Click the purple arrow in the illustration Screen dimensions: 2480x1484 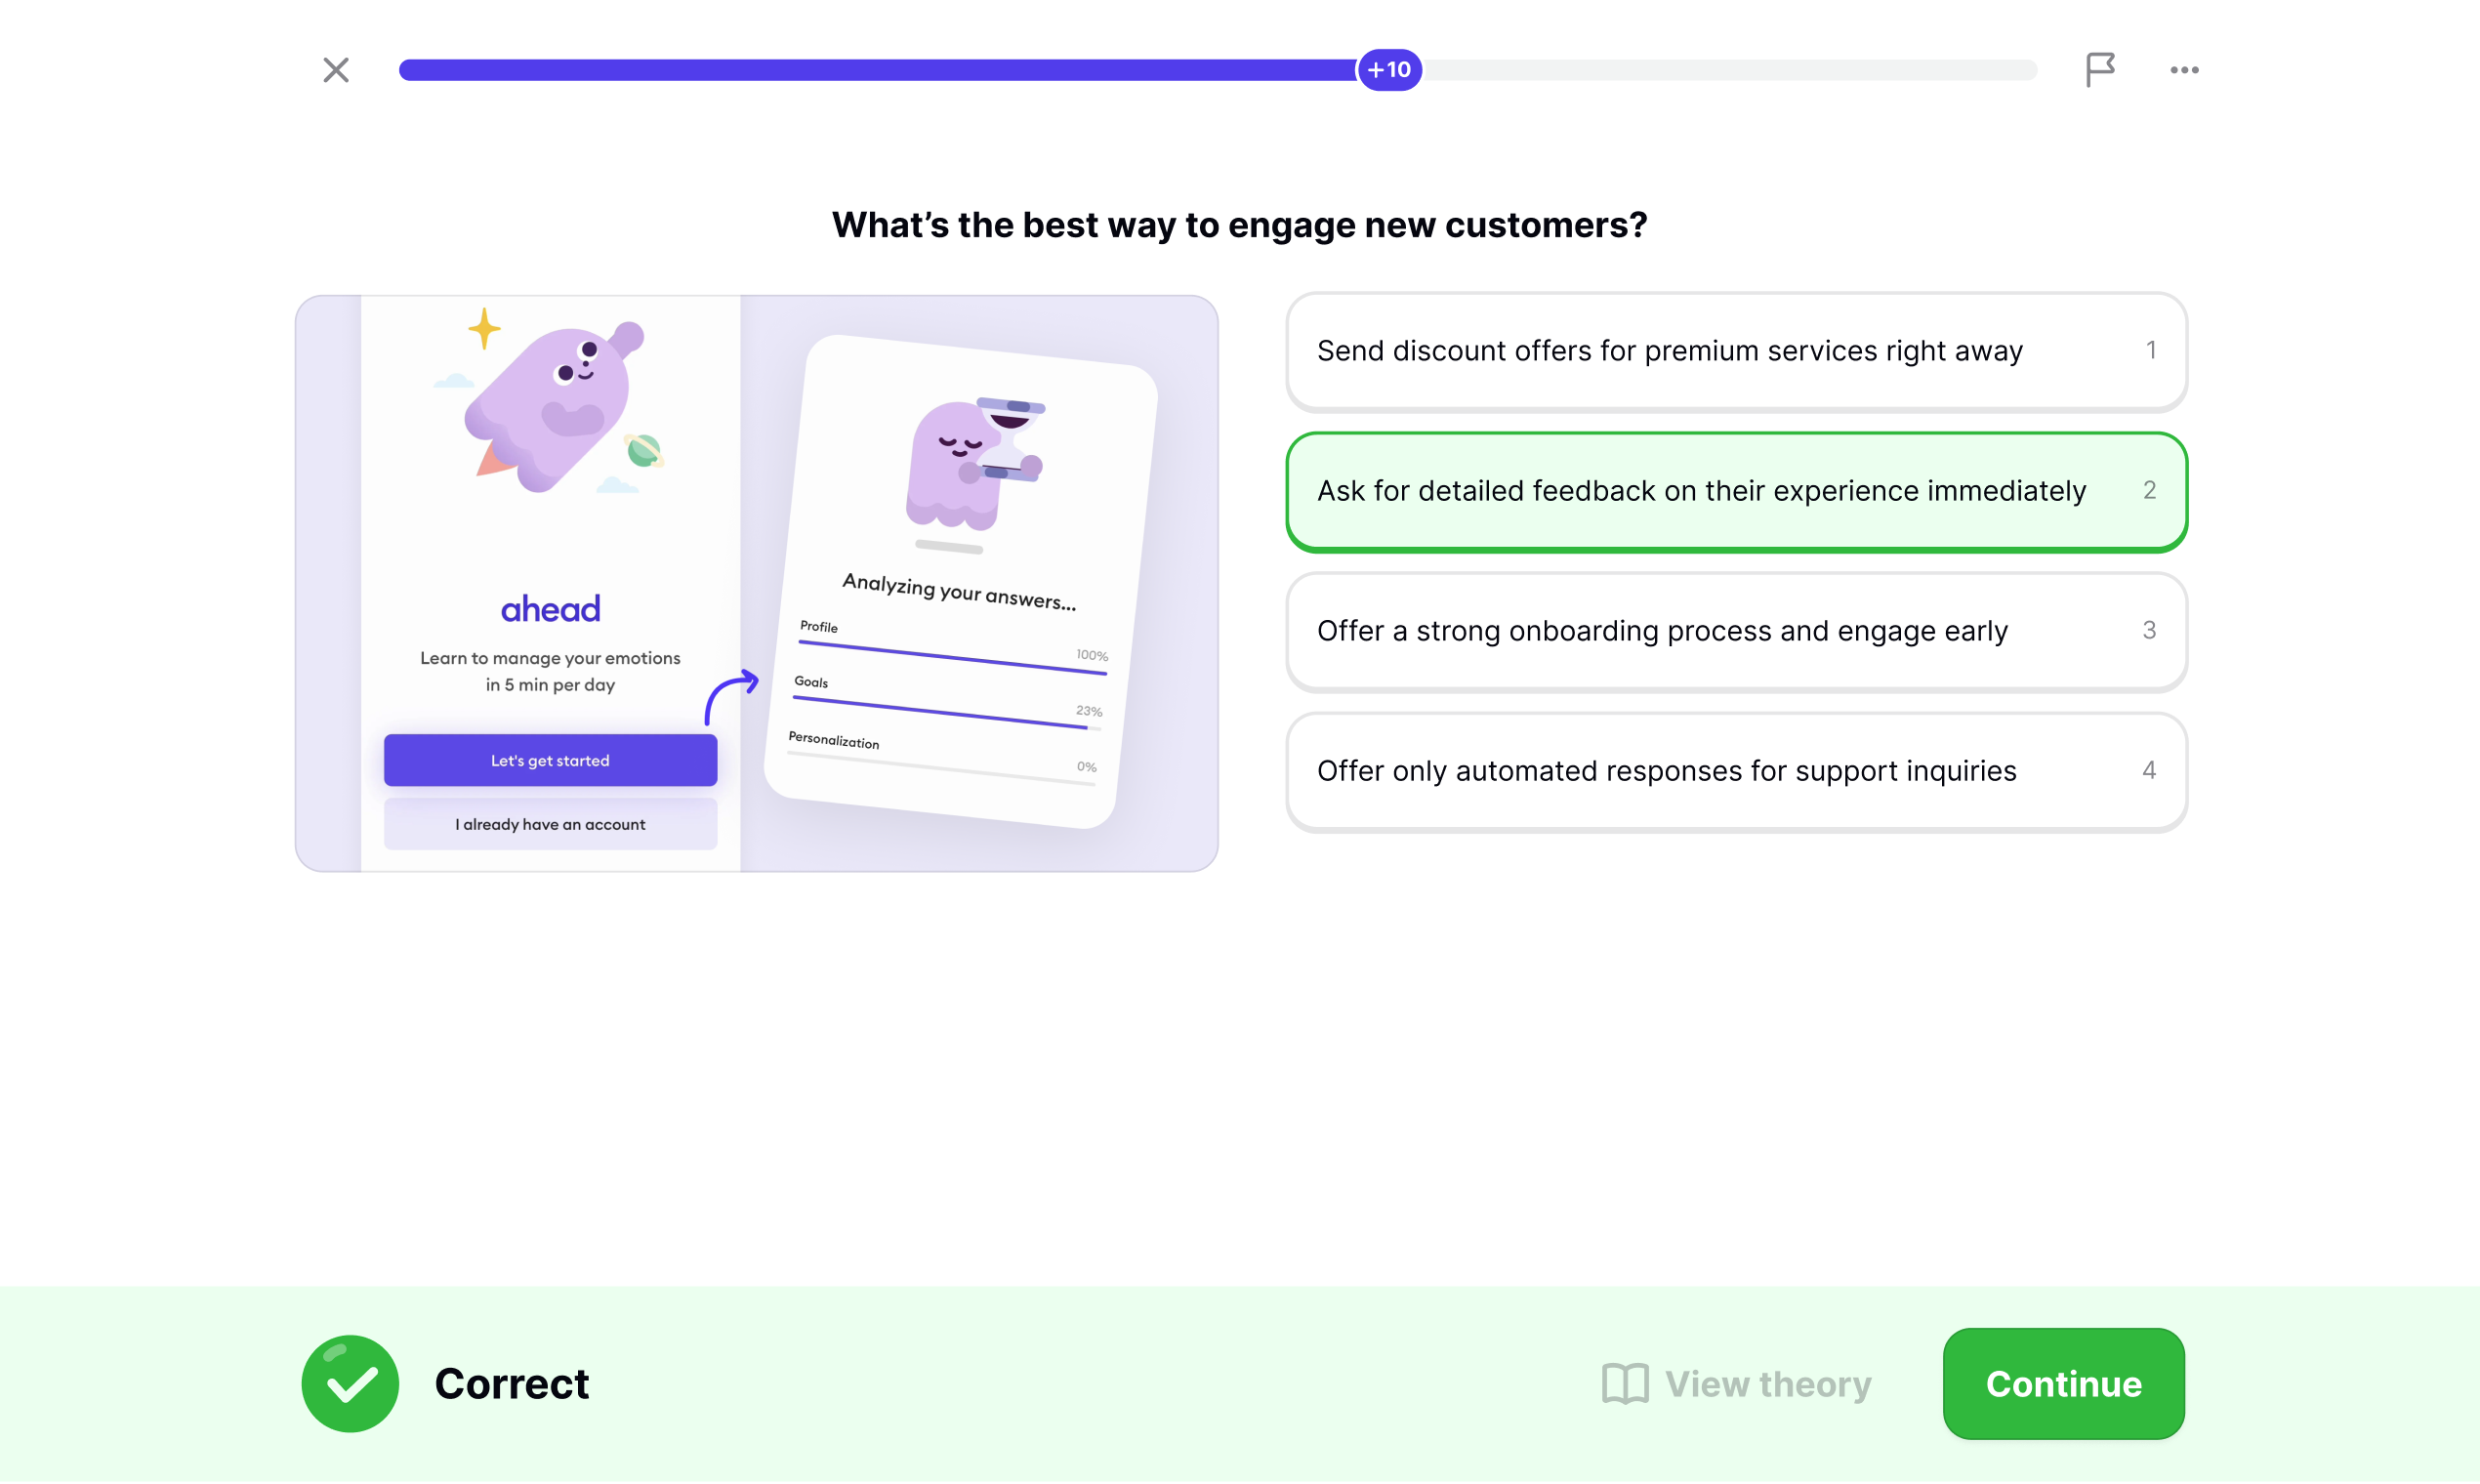[x=733, y=693]
